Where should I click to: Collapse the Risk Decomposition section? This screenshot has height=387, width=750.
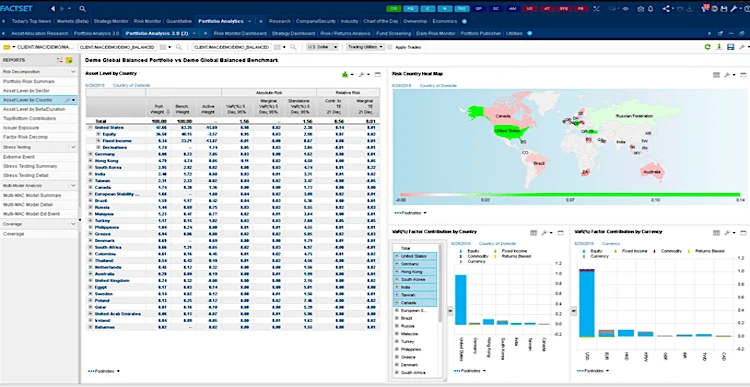click(73, 71)
